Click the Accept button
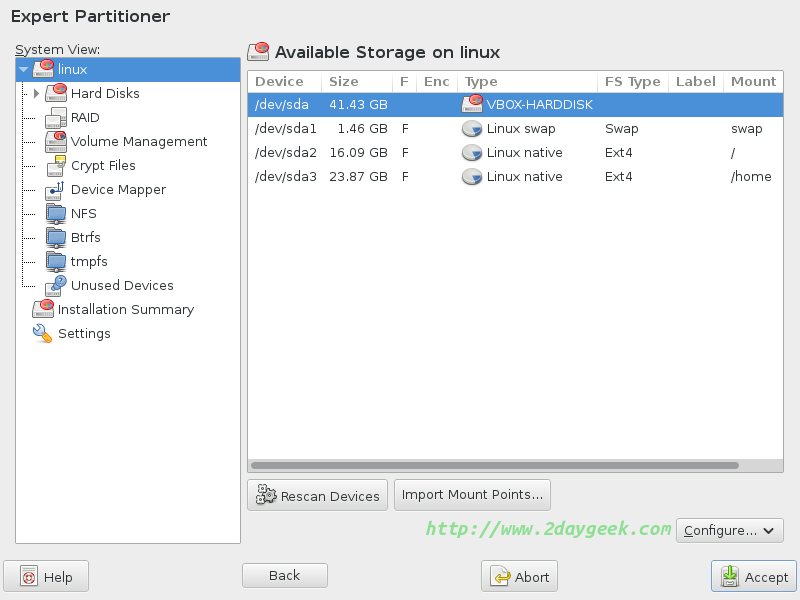800x600 pixels. coord(754,577)
